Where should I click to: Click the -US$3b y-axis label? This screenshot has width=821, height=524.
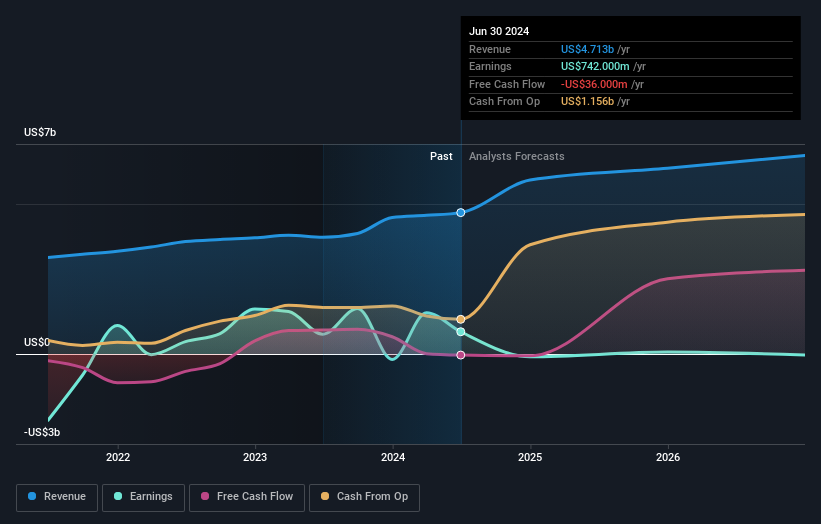[x=42, y=432]
